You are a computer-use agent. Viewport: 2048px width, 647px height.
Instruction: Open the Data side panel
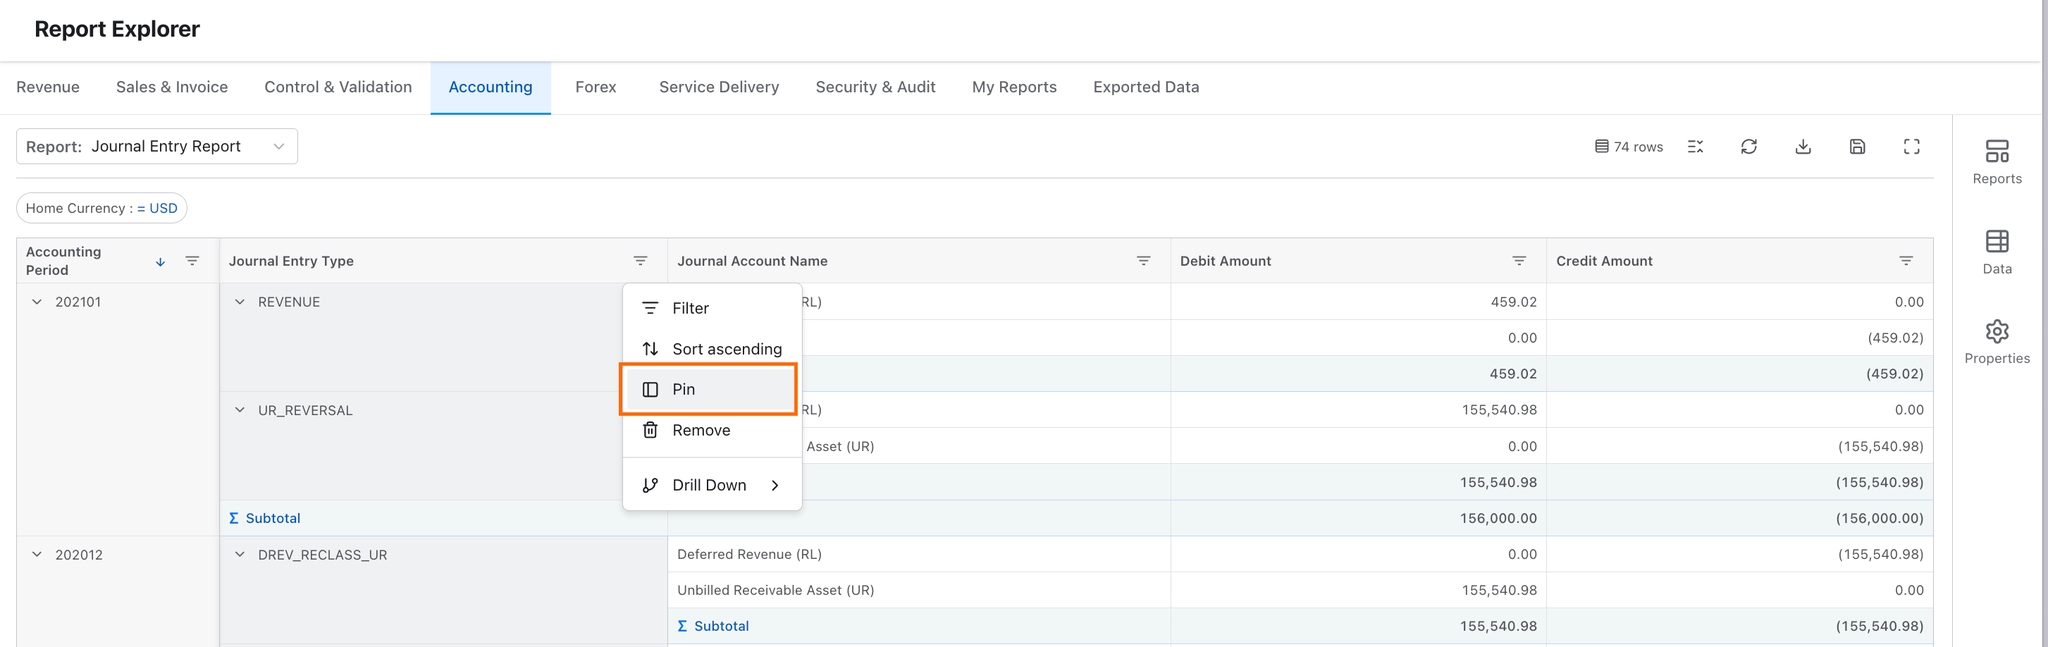[x=1996, y=252]
